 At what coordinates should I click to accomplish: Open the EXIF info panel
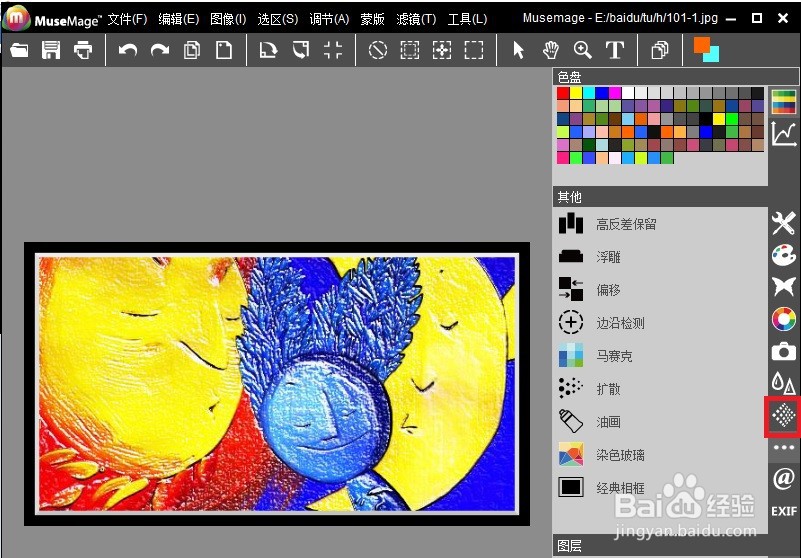click(784, 511)
